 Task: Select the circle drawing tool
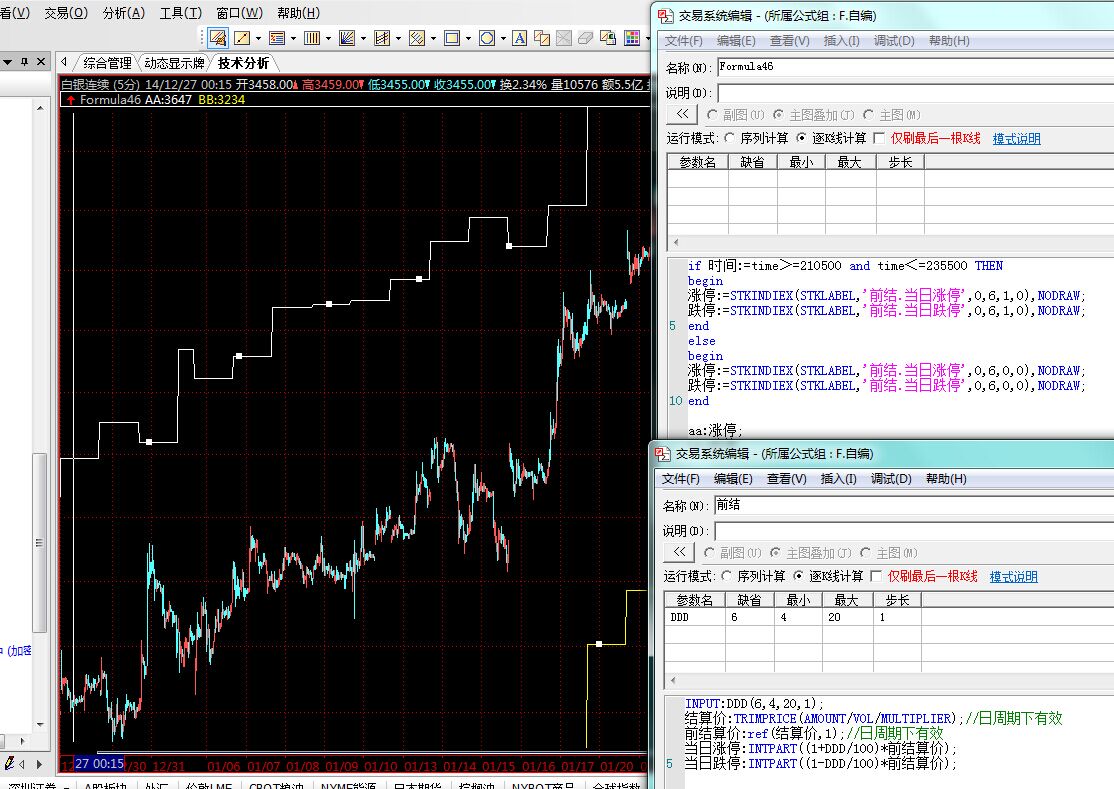tap(487, 38)
